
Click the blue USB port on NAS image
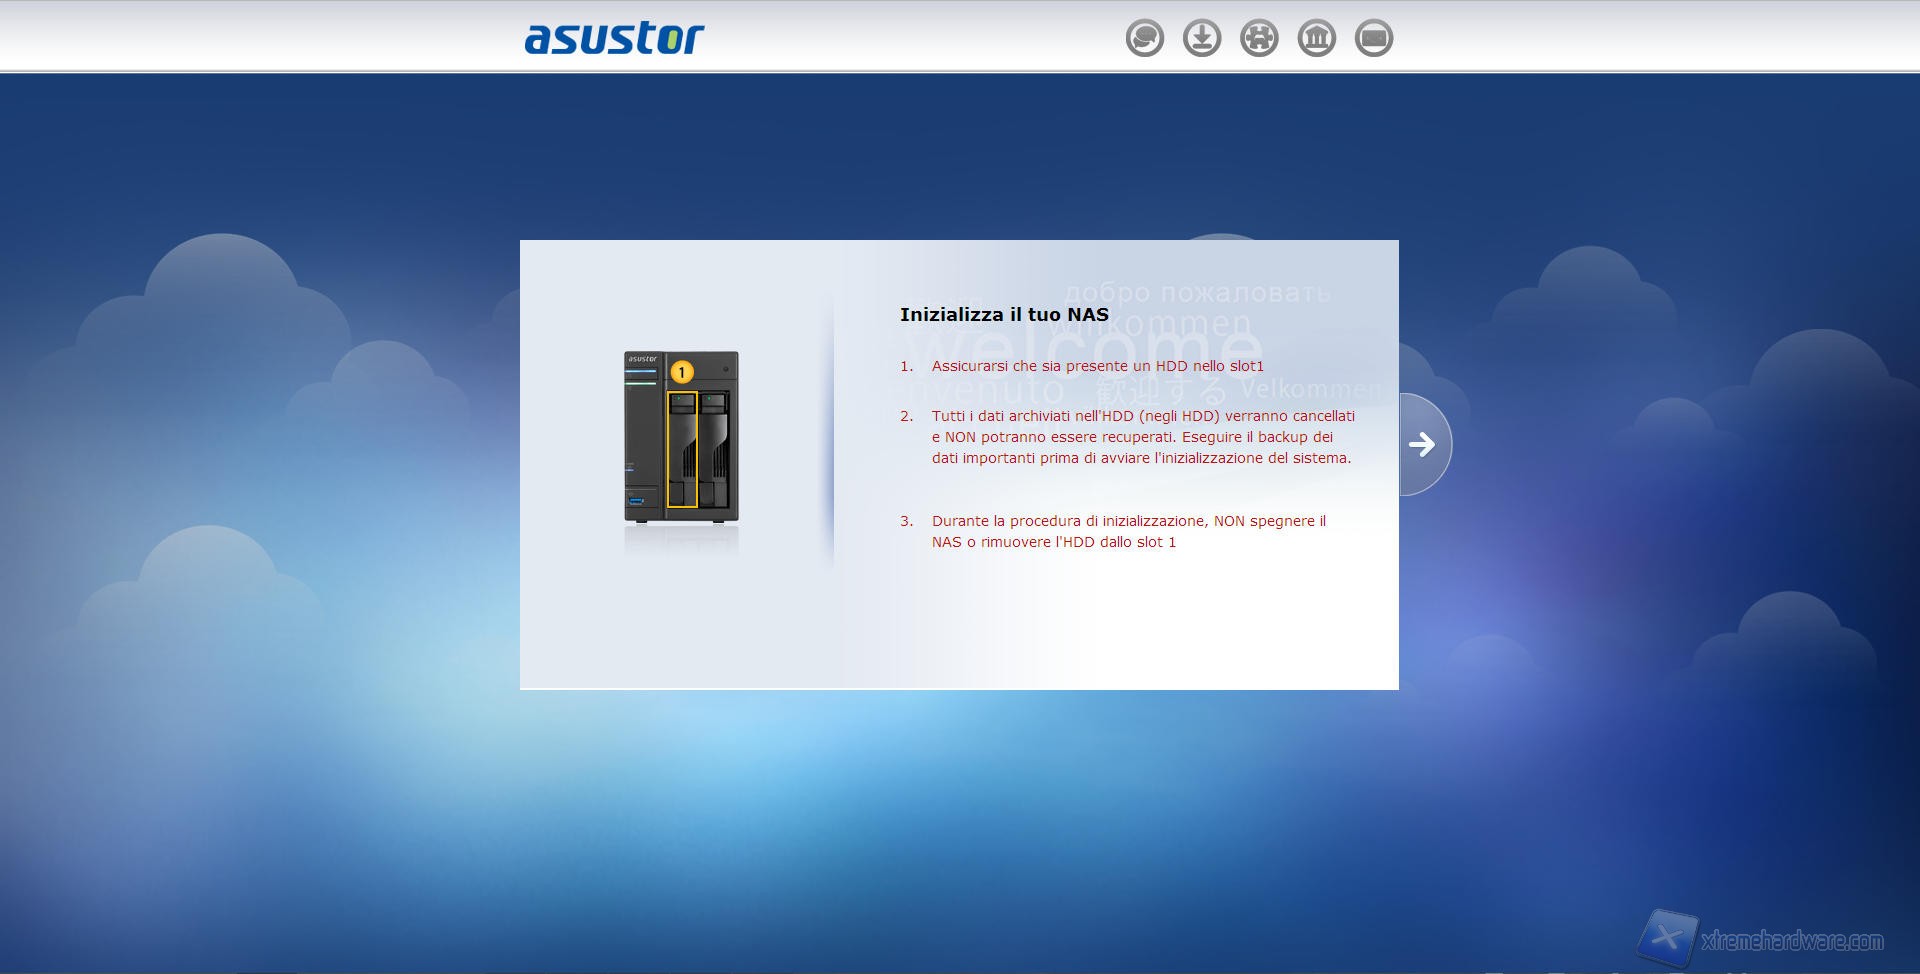pos(637,500)
